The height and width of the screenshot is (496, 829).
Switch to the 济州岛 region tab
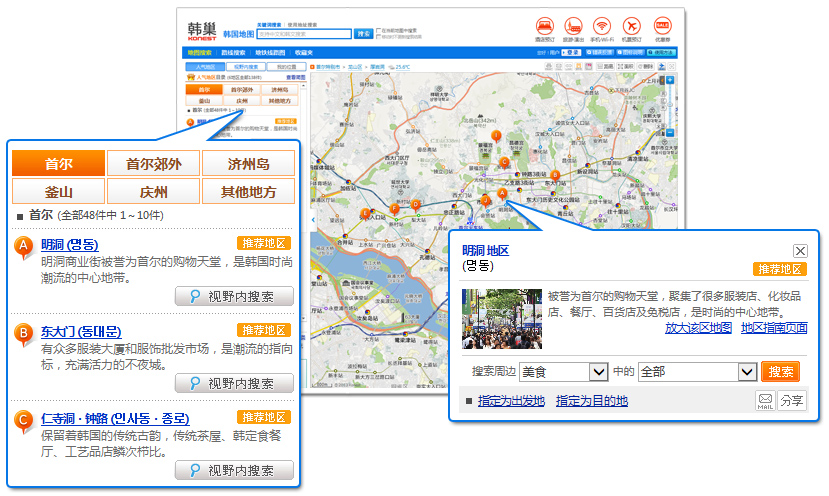tap(248, 164)
